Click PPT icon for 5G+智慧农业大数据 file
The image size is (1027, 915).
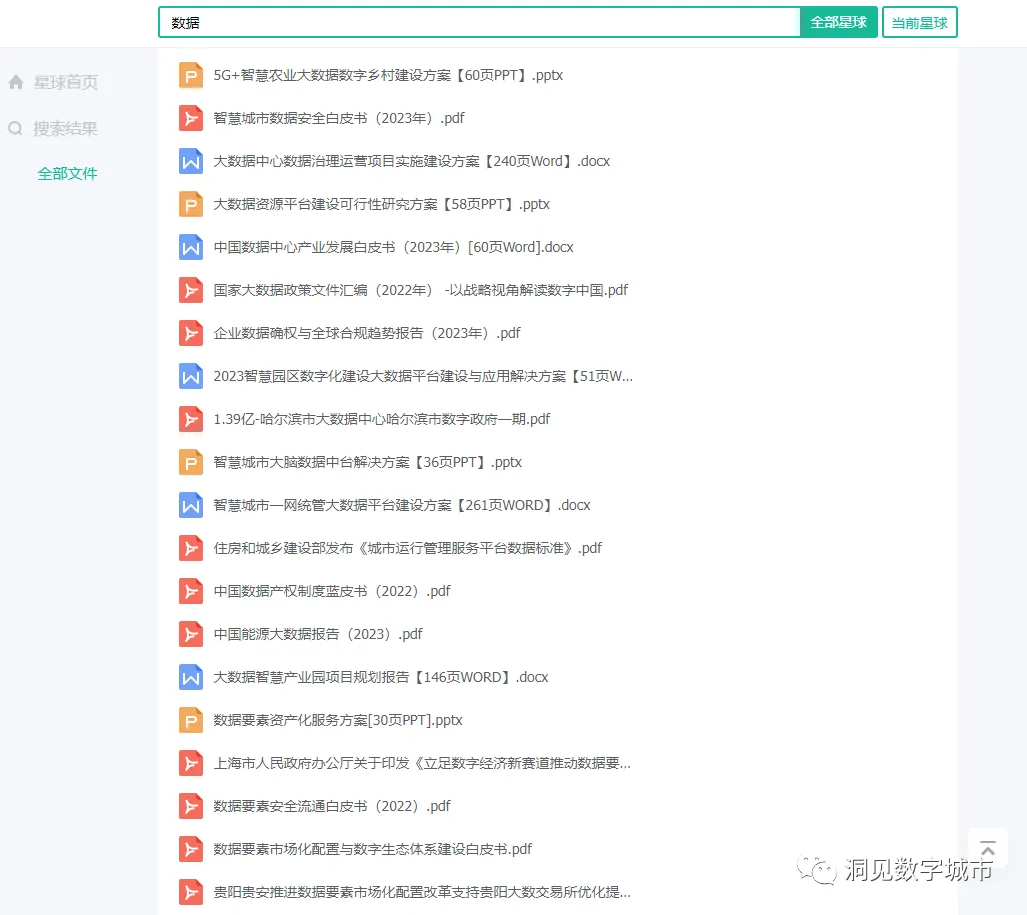[191, 75]
